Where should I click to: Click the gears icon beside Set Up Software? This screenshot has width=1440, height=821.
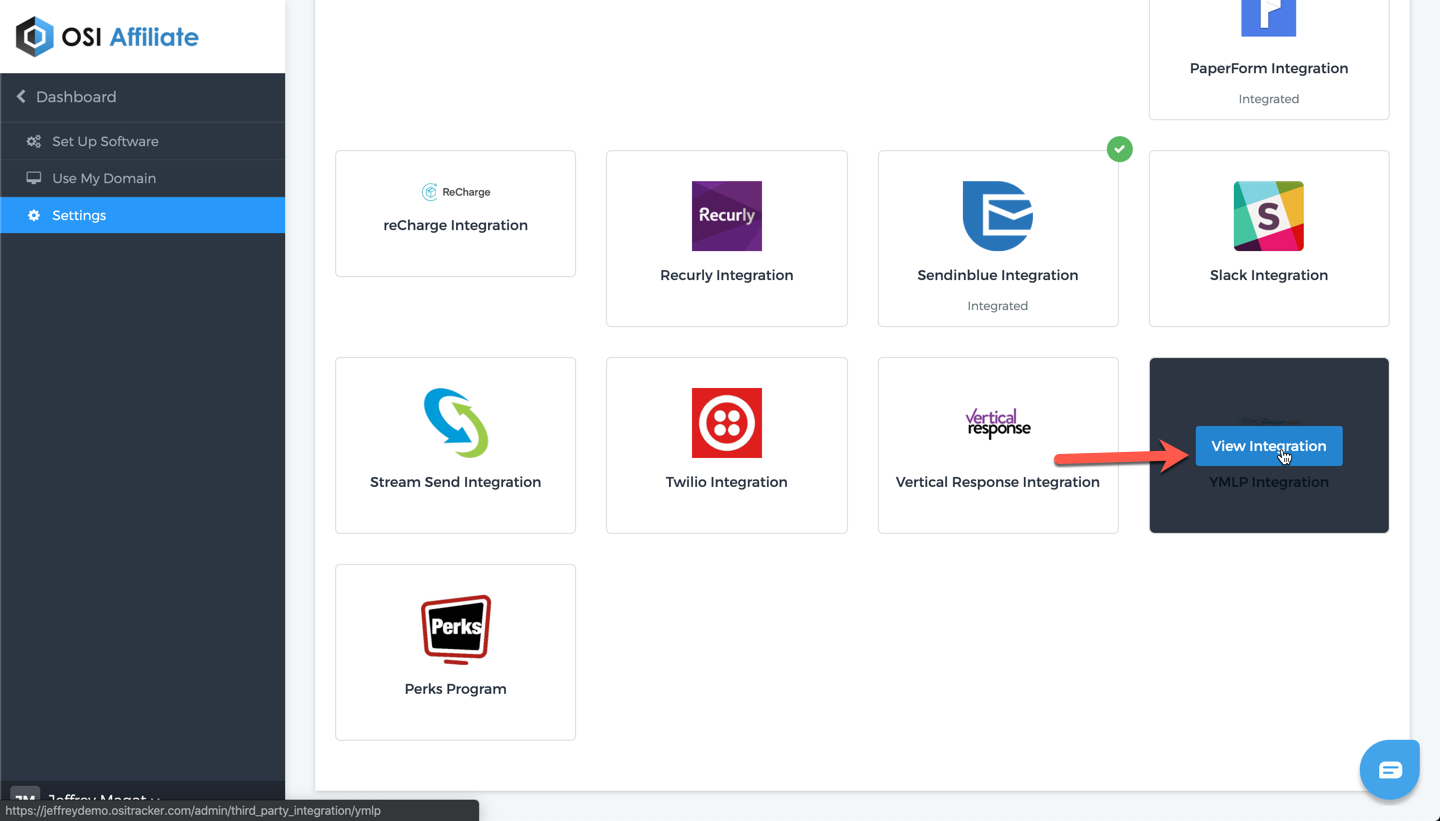click(34, 141)
